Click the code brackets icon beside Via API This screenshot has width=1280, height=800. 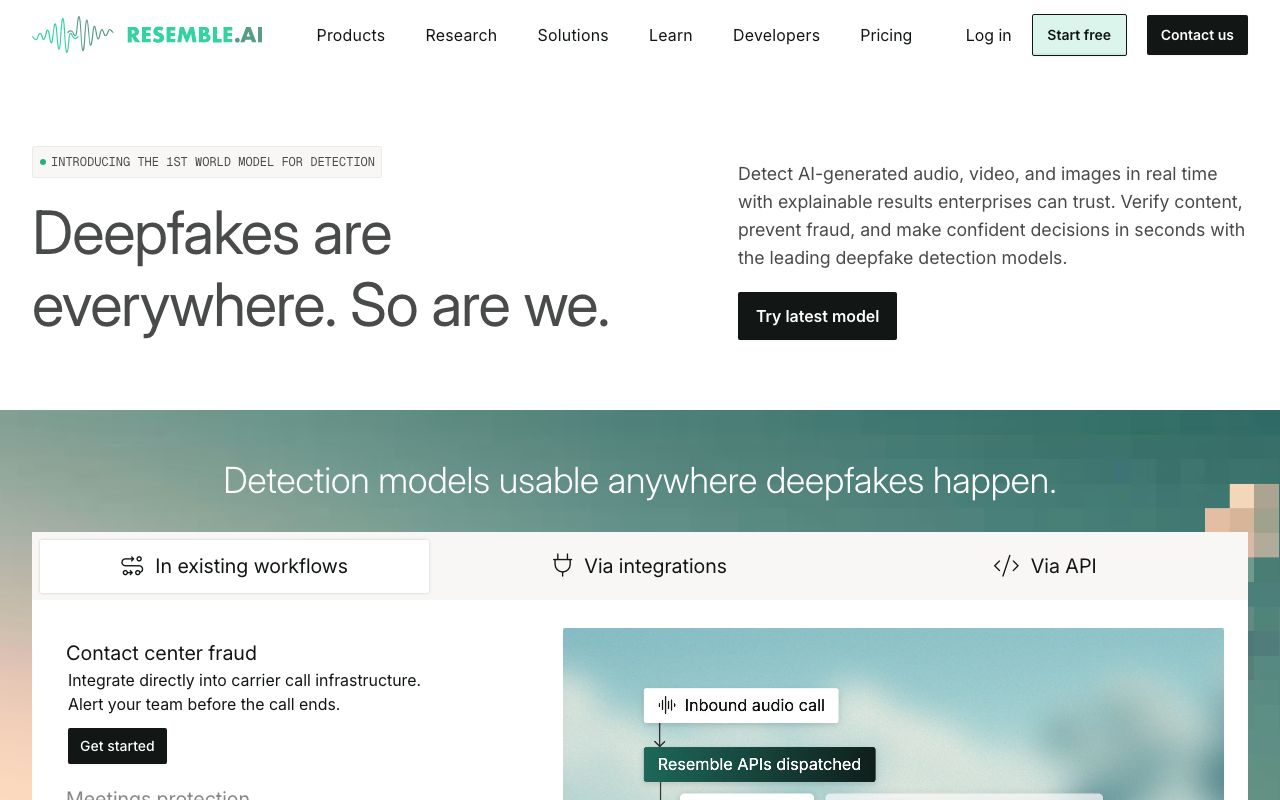point(1006,566)
